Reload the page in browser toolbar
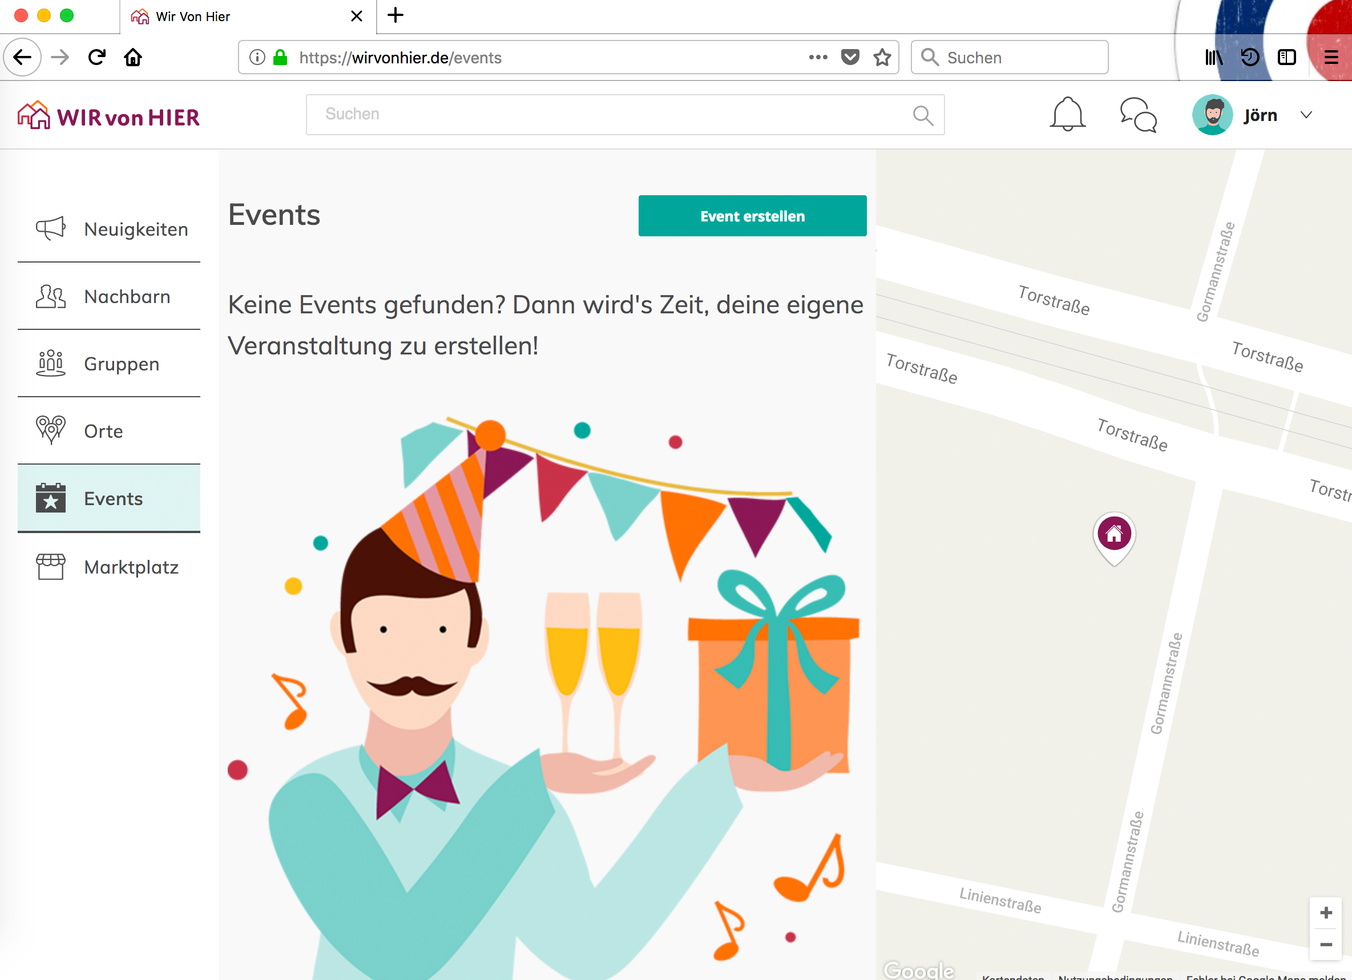1352x980 pixels. pos(97,58)
